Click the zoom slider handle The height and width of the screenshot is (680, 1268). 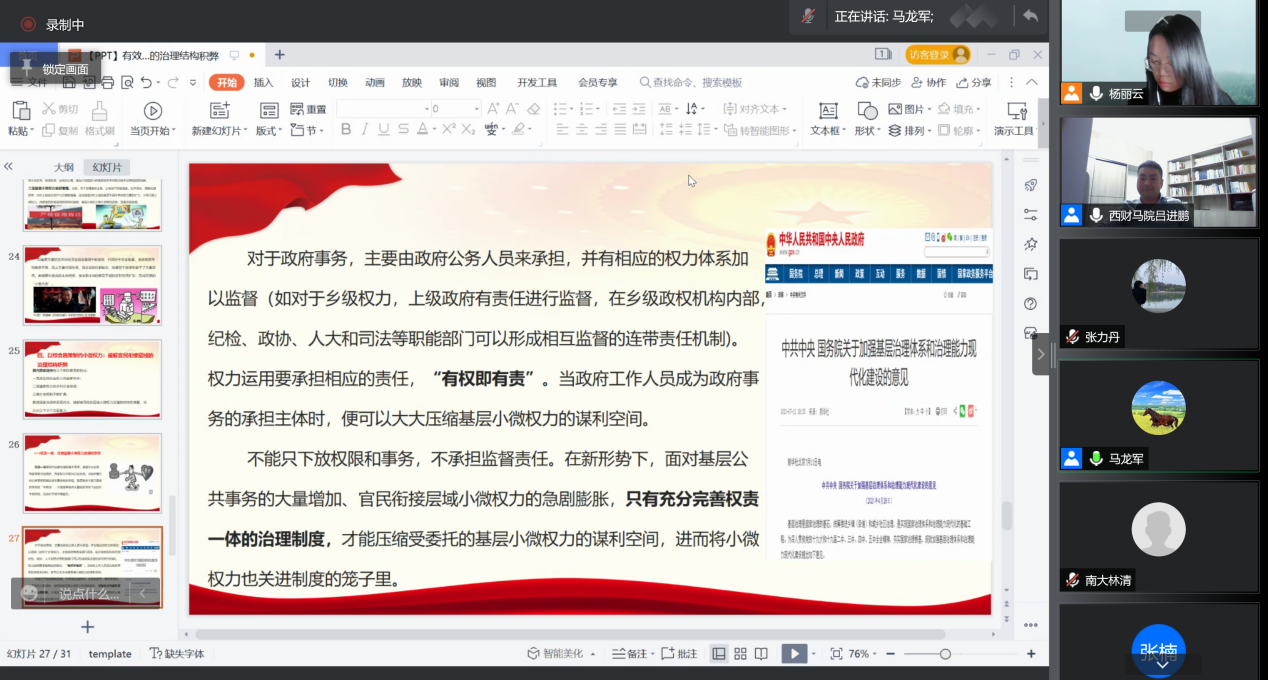pos(945,654)
